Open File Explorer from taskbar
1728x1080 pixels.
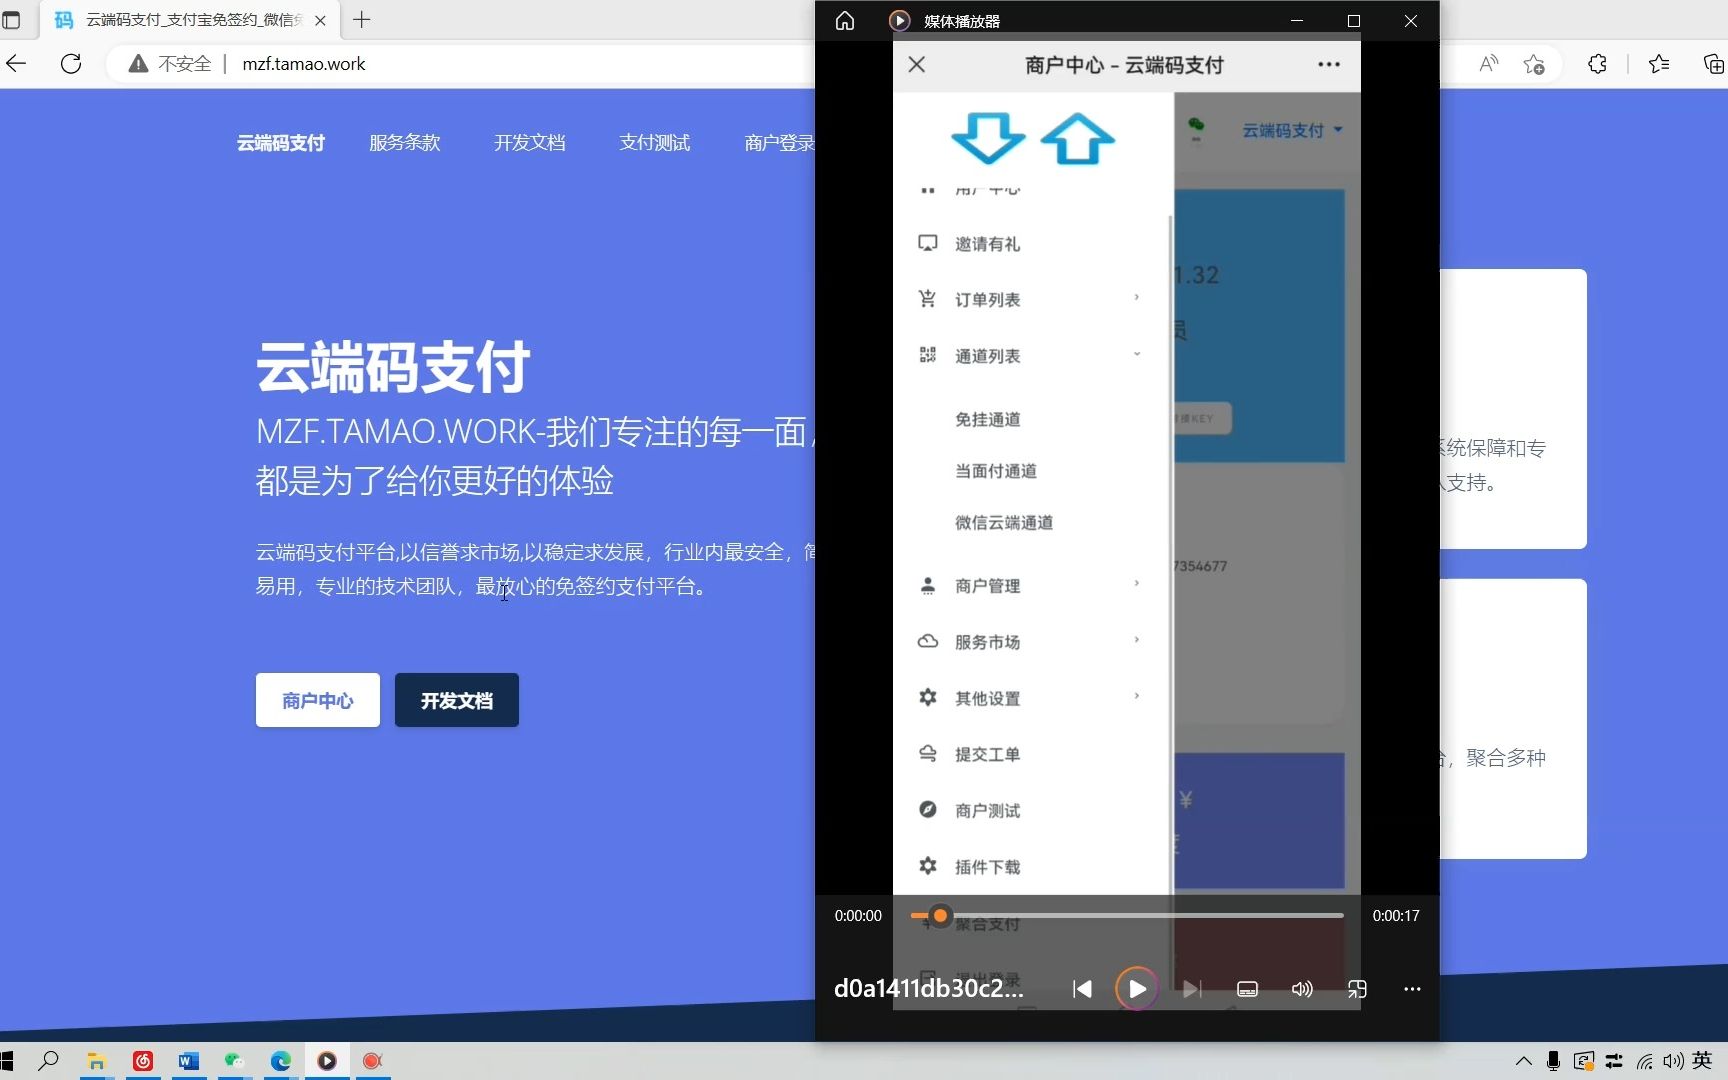96,1061
